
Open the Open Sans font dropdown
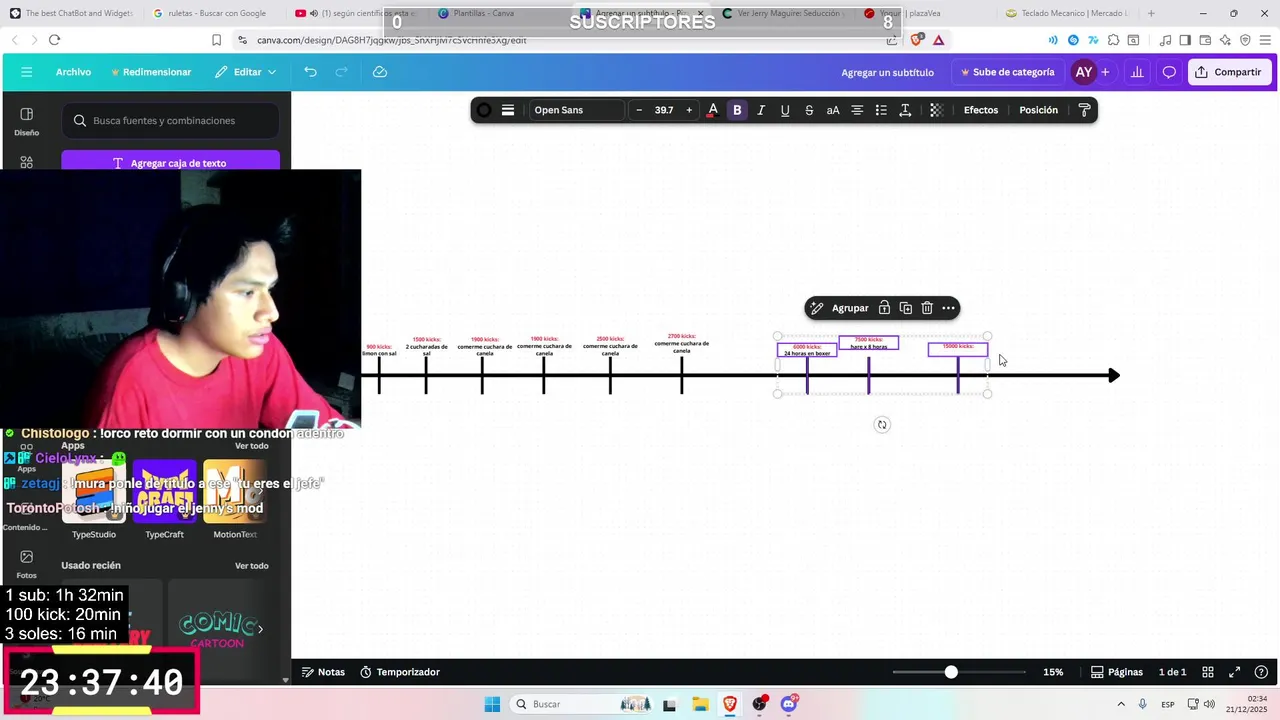pos(577,110)
